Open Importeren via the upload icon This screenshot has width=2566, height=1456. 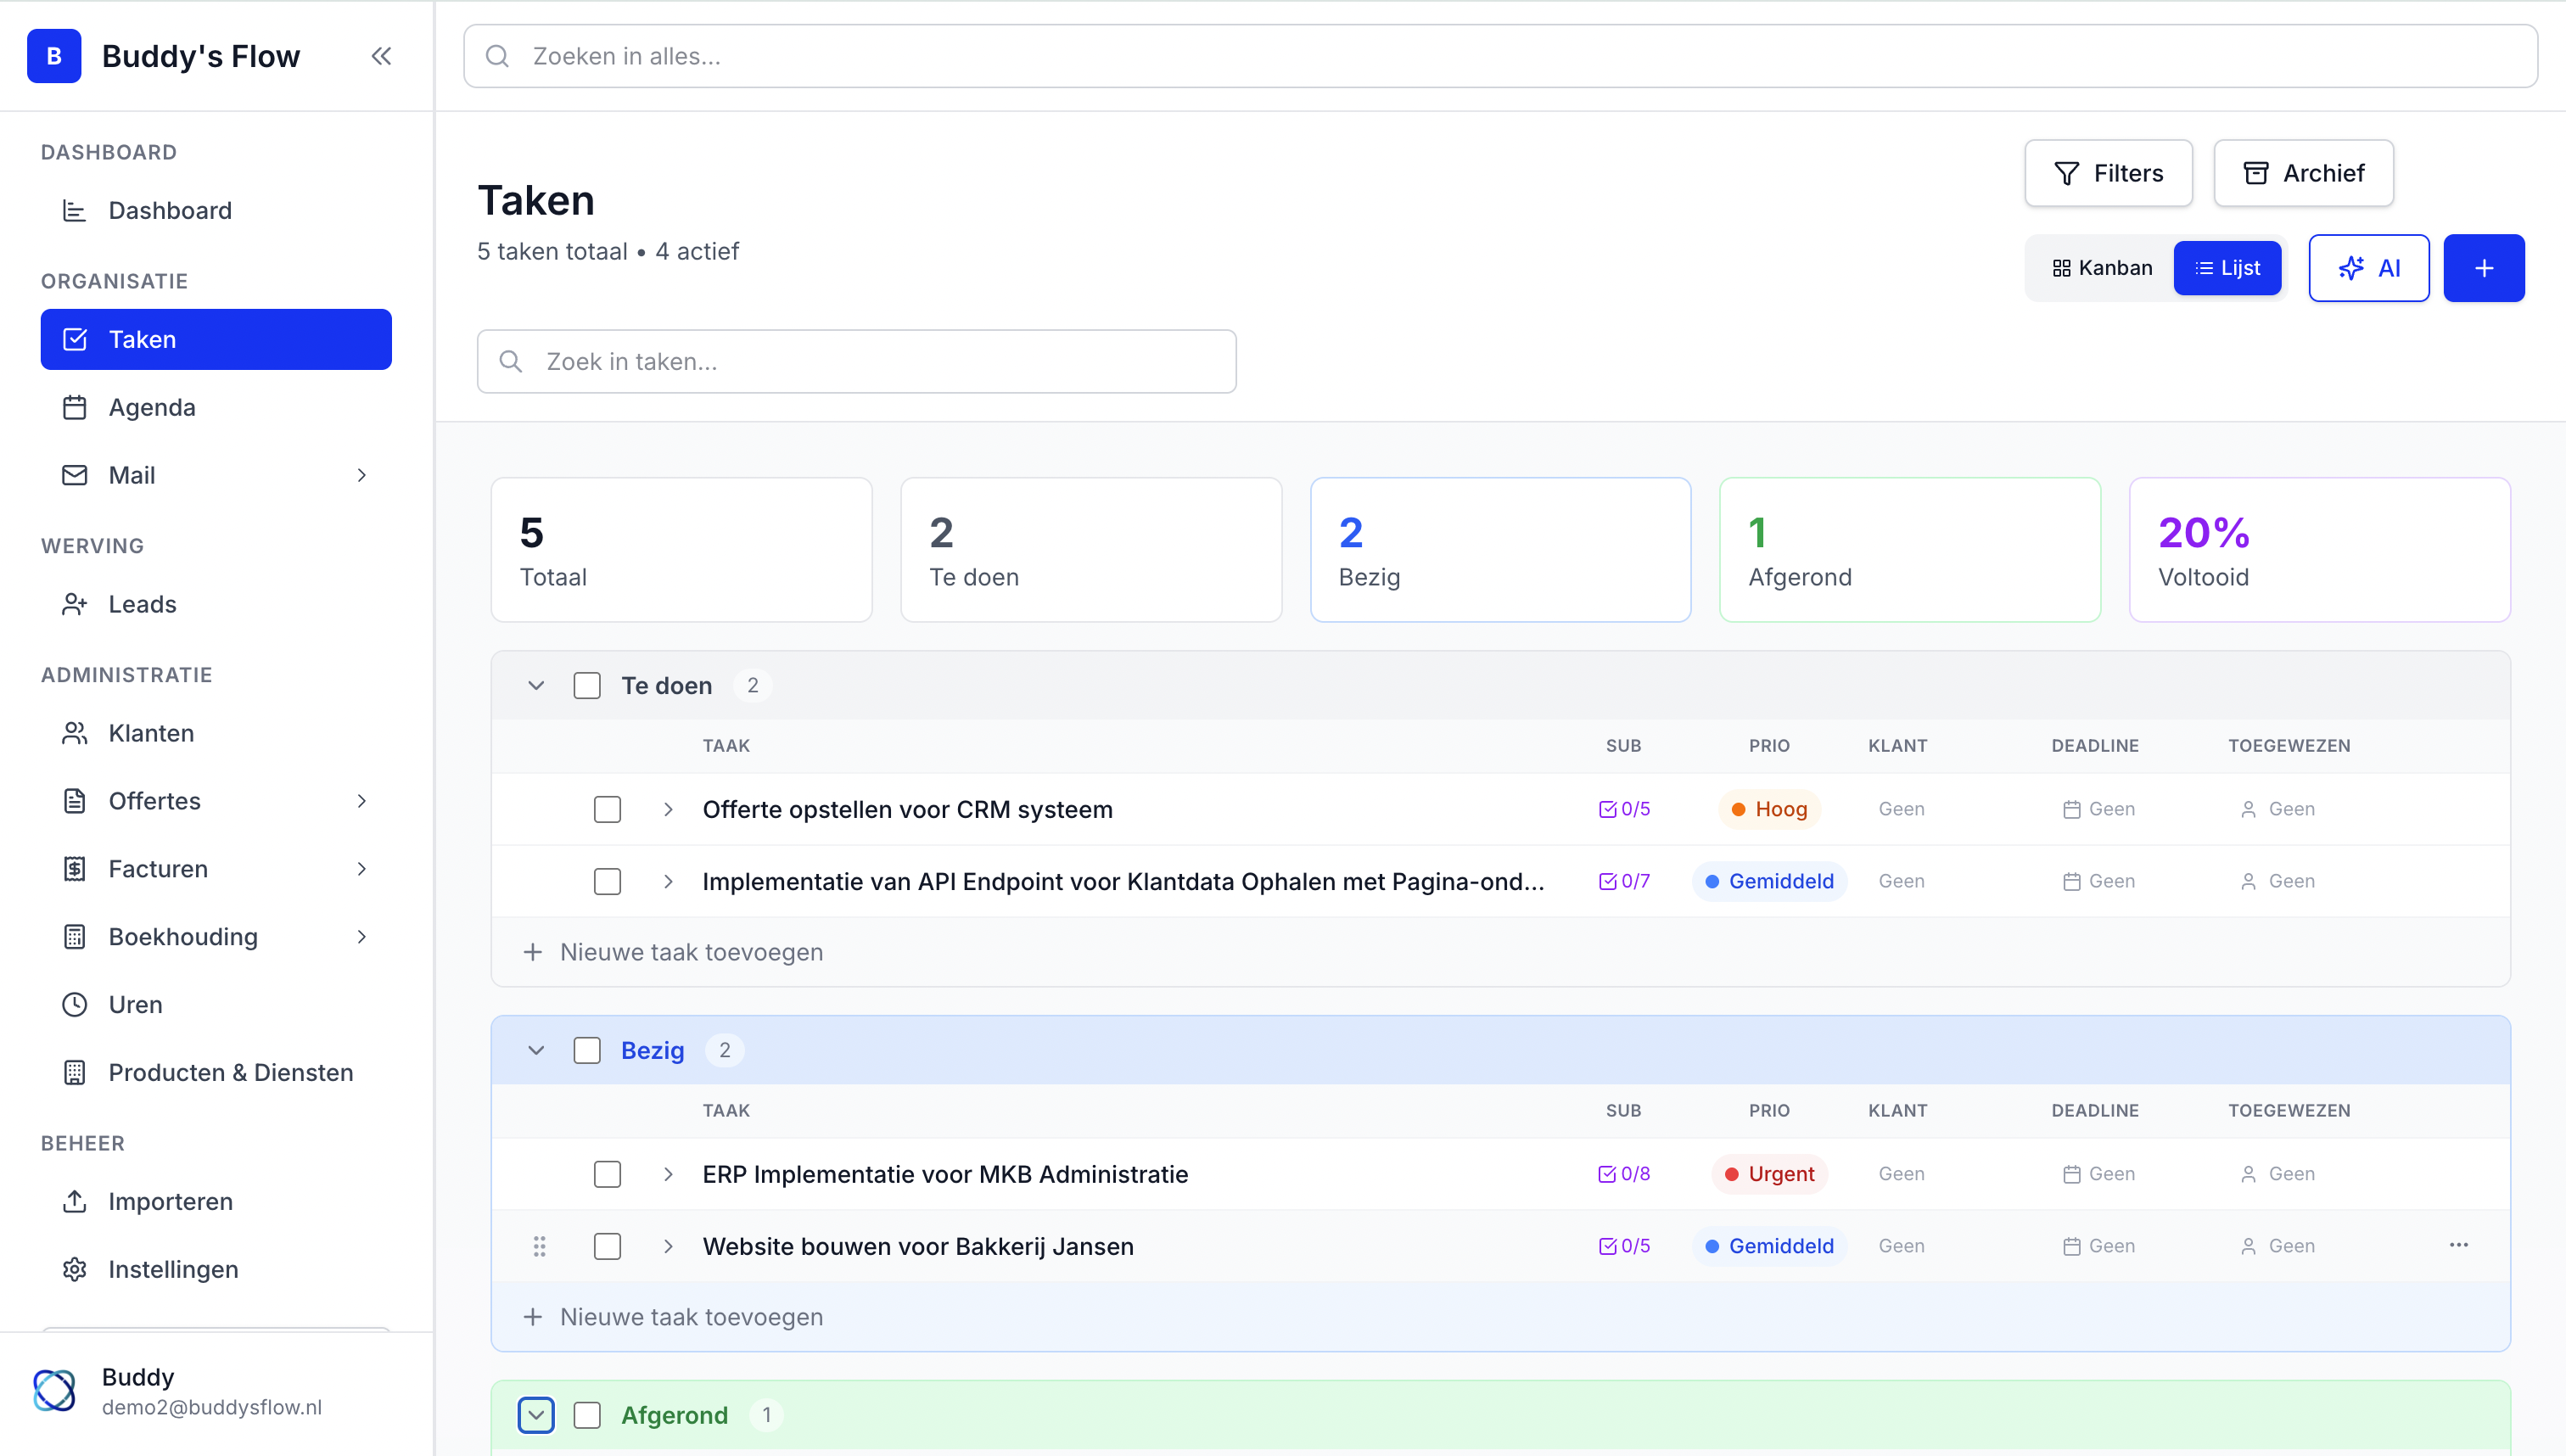[x=75, y=1201]
